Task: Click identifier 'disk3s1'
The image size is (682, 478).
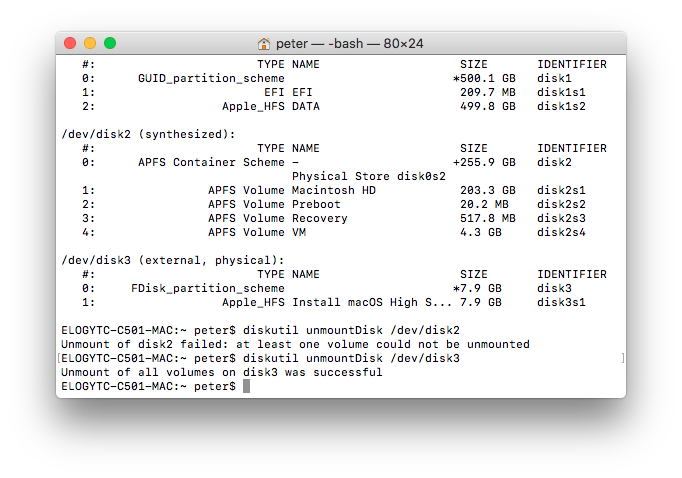Action: (x=561, y=302)
